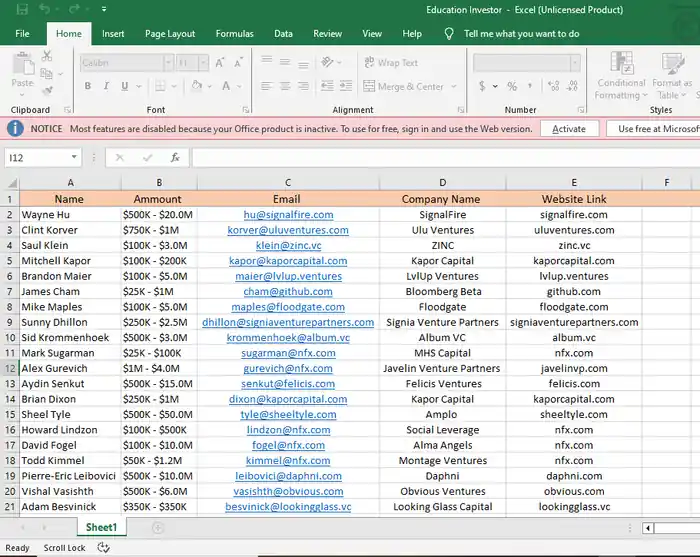Screen dimensions: 700x557
Task: Click the Cut scissors icon
Action: coord(47,56)
